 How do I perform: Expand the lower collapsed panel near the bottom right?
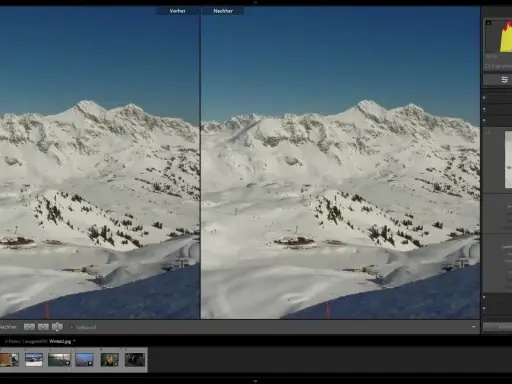(x=484, y=309)
